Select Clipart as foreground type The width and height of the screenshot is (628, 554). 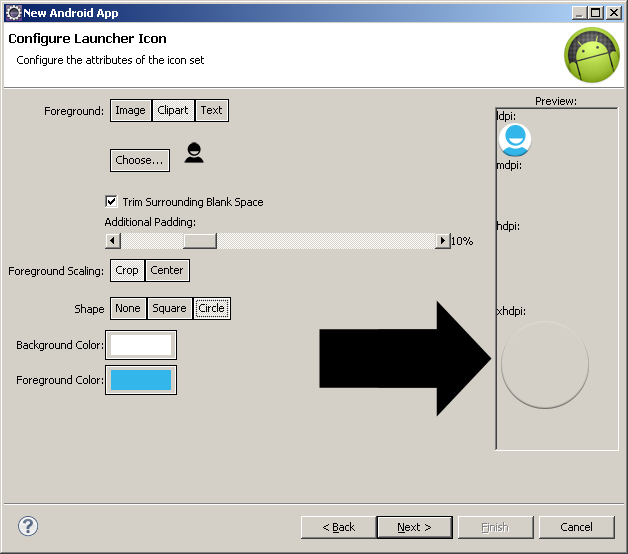pos(173,110)
